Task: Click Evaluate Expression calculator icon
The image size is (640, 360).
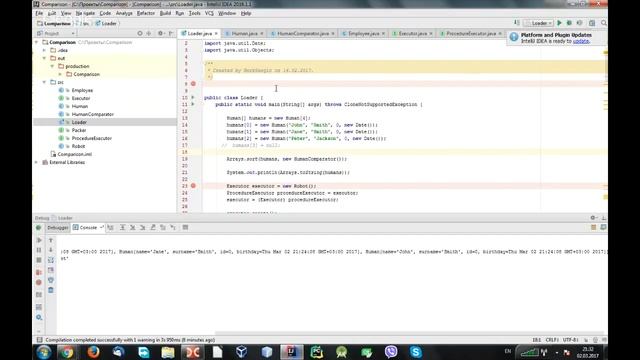Action: [185, 227]
